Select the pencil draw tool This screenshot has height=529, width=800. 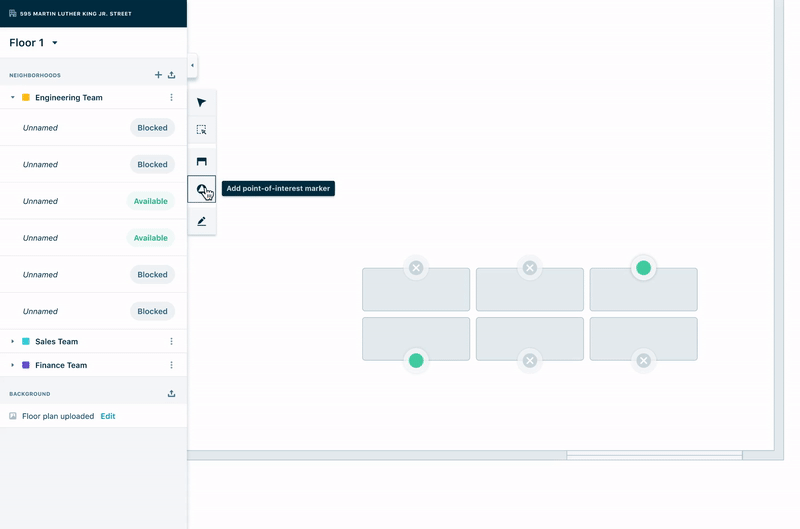point(202,221)
